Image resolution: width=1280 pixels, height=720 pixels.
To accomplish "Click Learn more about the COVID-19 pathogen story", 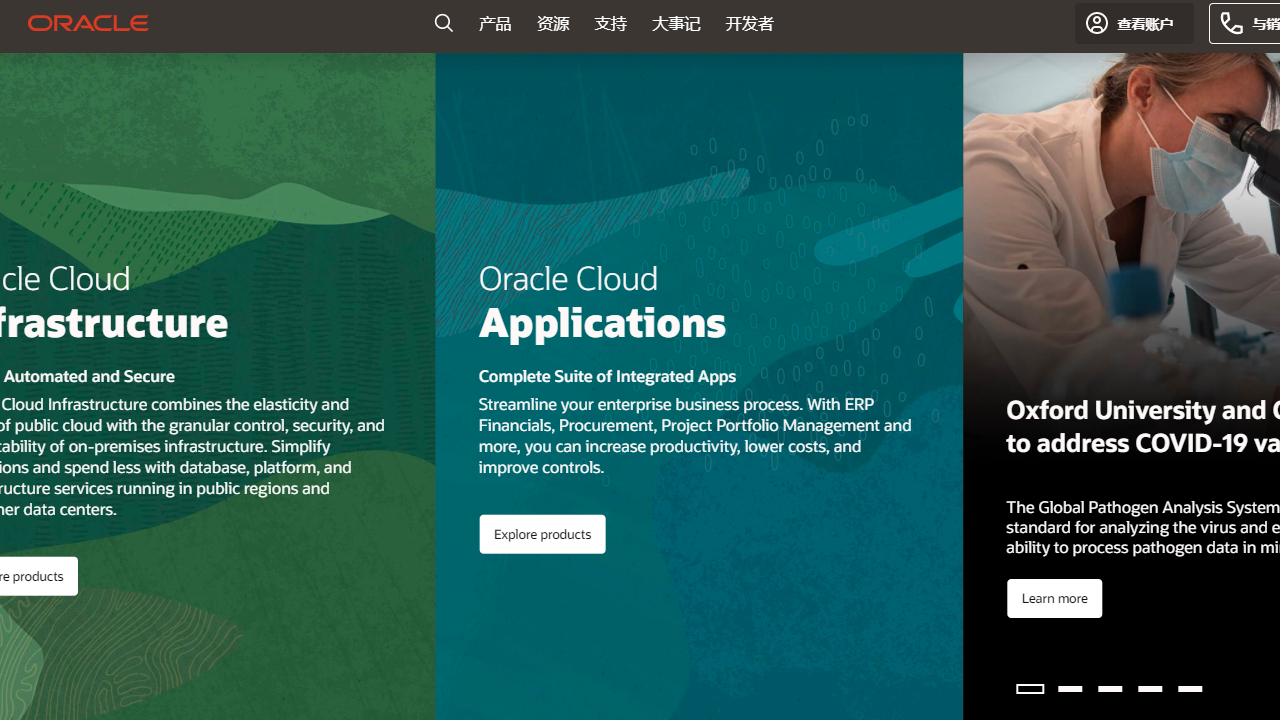I will click(x=1054, y=597).
